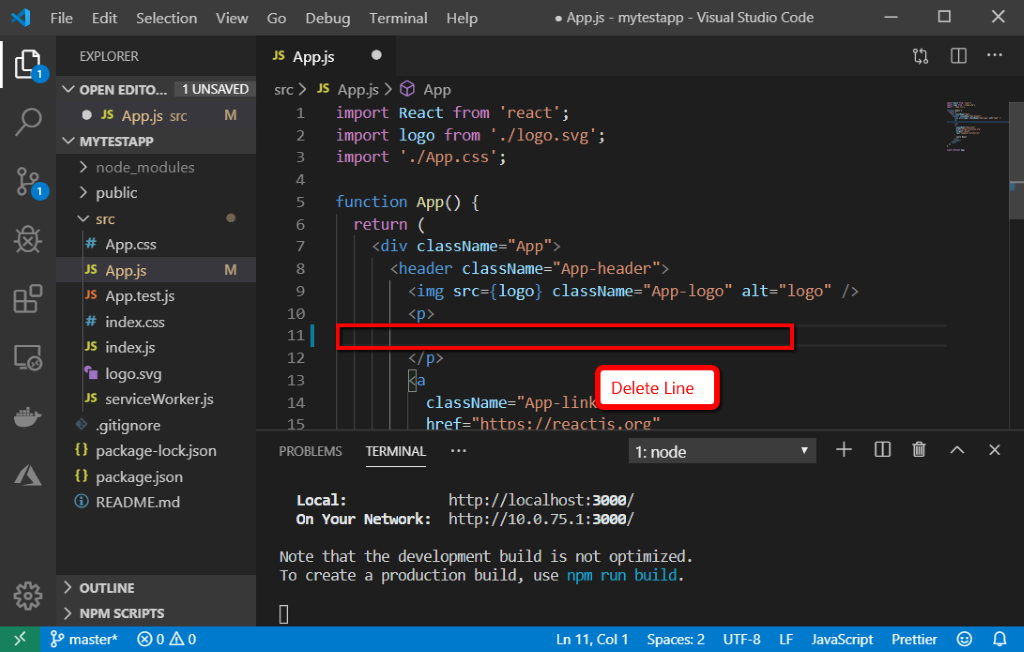This screenshot has width=1024, height=652.
Task: Select App.js src in Open Editors
Action: click(x=157, y=116)
